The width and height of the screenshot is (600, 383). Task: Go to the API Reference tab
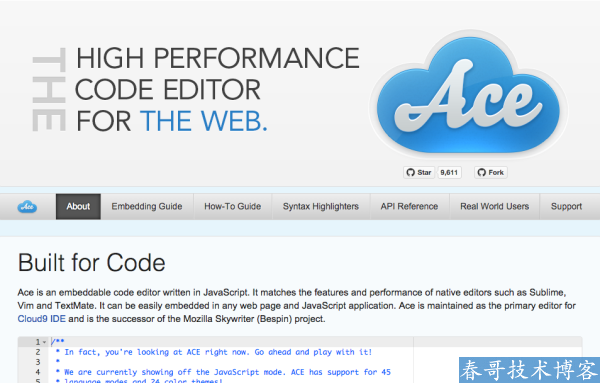point(409,207)
